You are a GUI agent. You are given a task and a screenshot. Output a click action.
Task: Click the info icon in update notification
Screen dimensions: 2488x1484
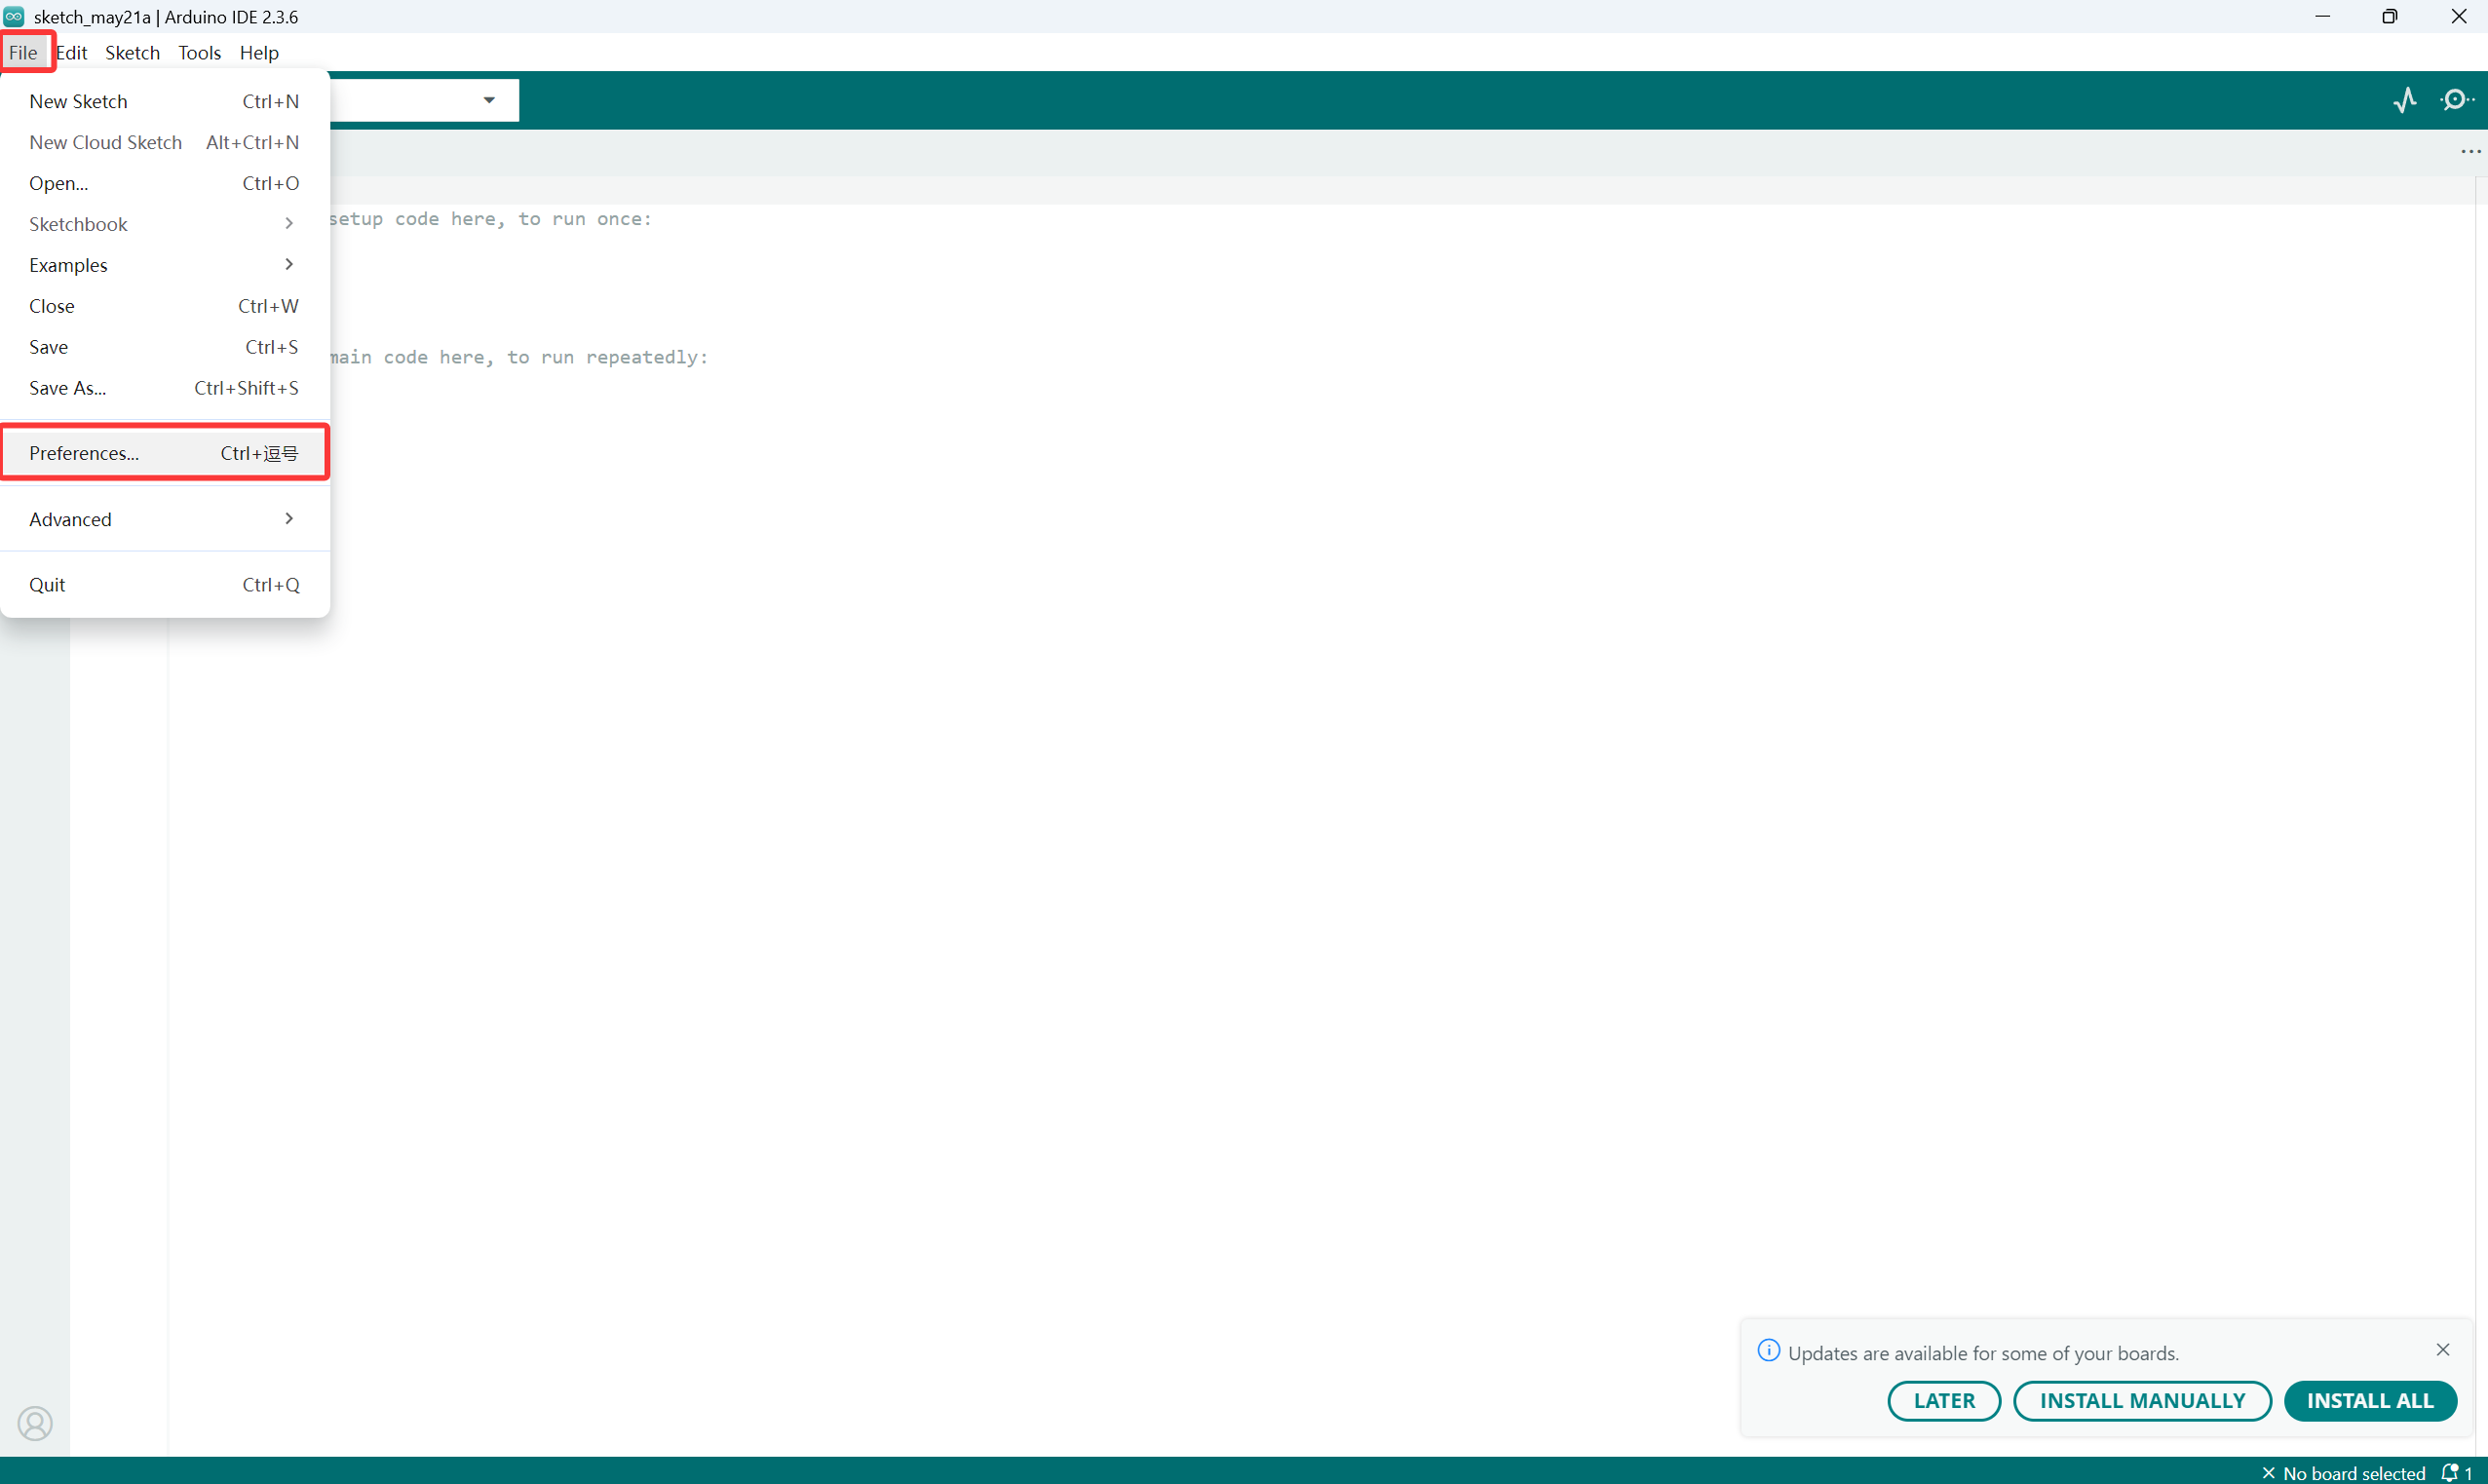coord(1768,1351)
